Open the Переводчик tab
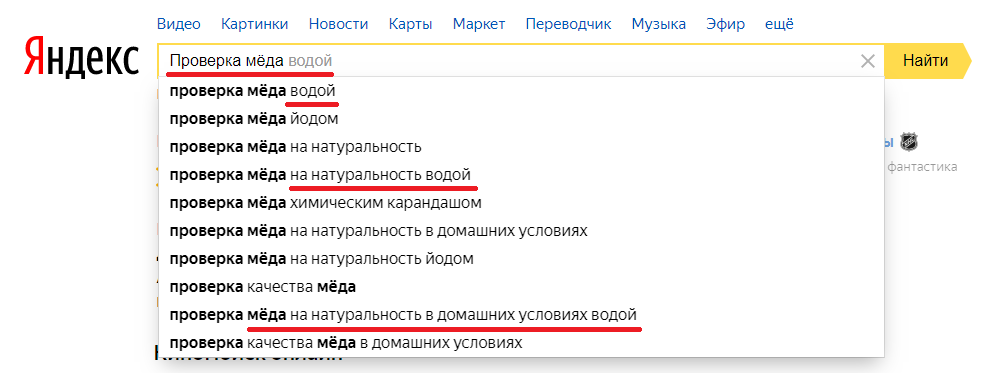Image resolution: width=1002 pixels, height=373 pixels. pos(568,24)
